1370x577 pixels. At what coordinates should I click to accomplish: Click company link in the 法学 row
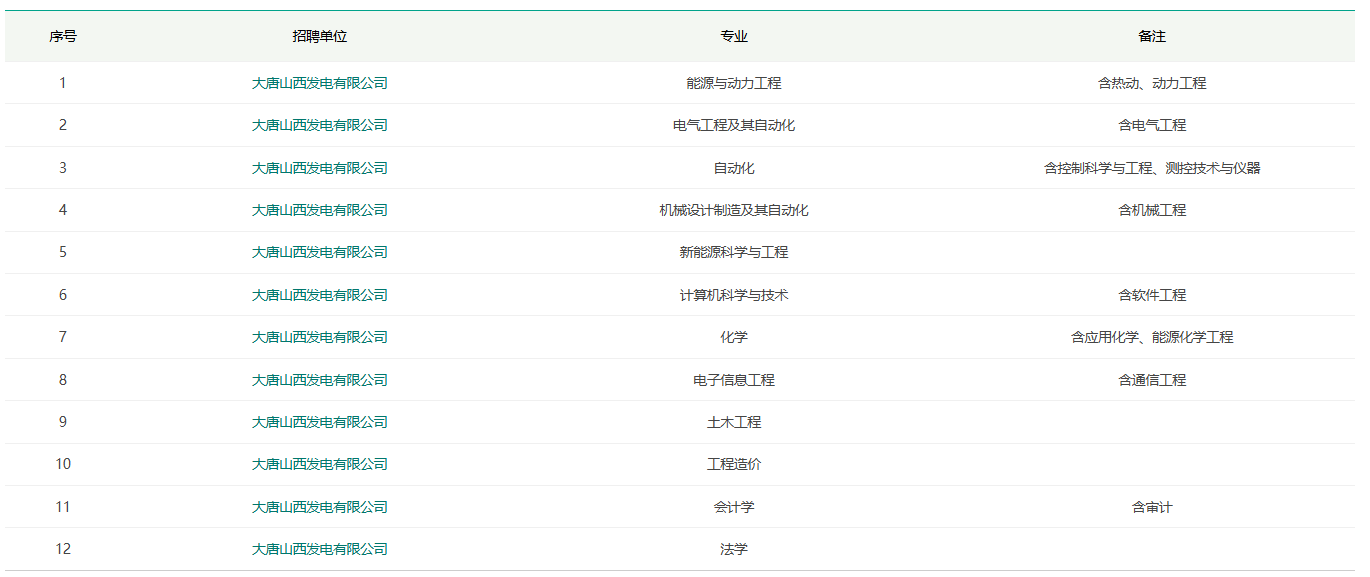(x=319, y=549)
